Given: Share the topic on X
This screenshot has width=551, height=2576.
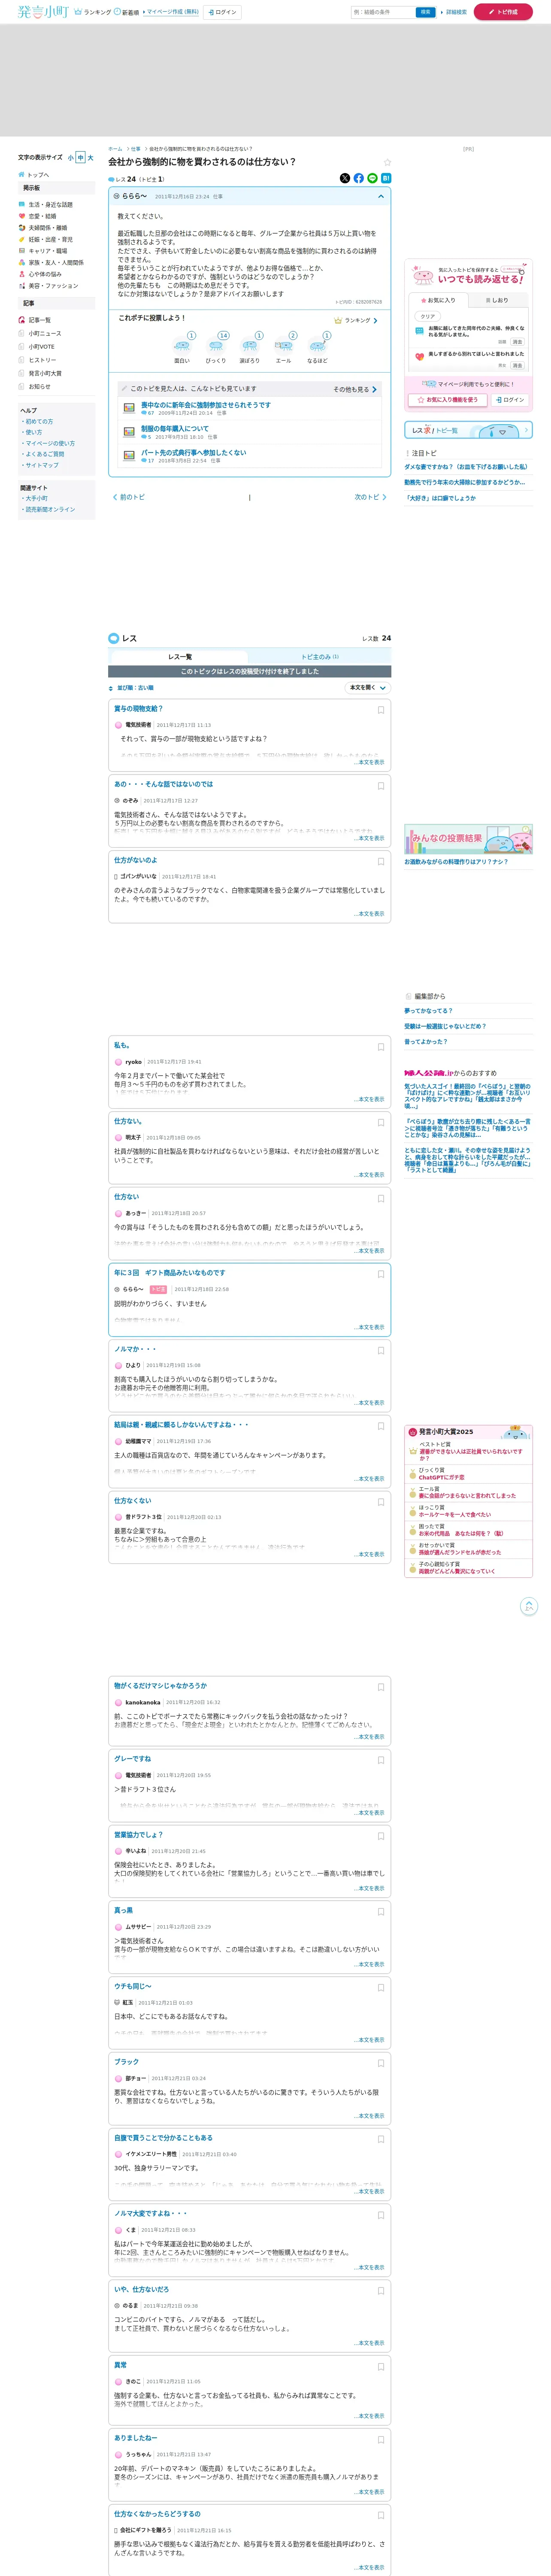Looking at the screenshot, I should (345, 178).
